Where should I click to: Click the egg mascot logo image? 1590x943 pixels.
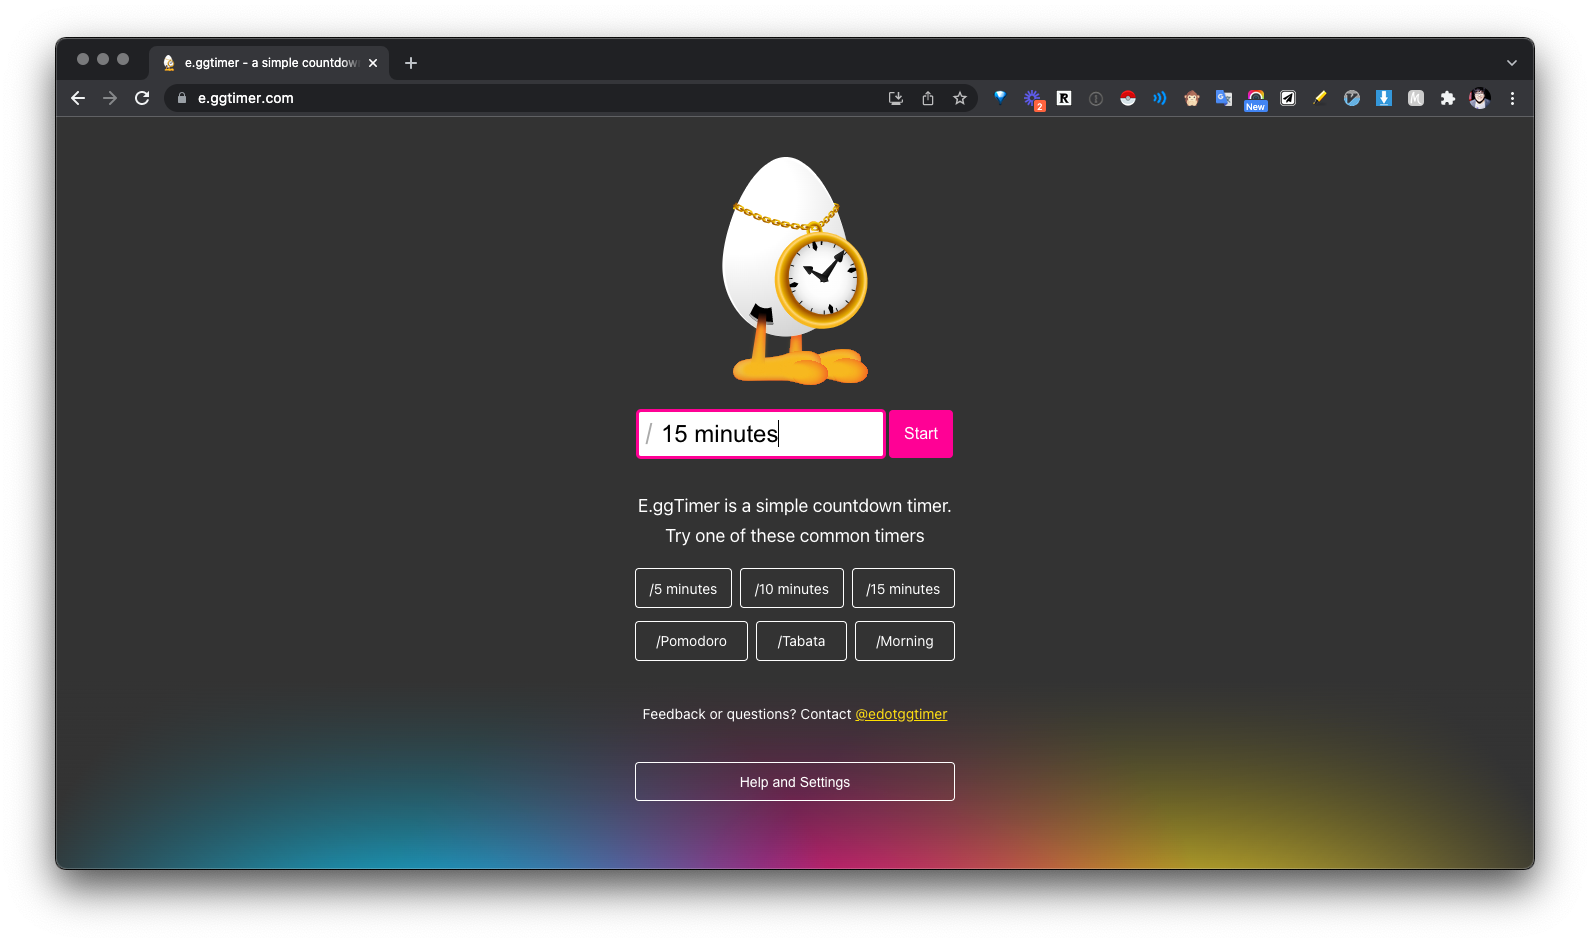[x=795, y=270]
